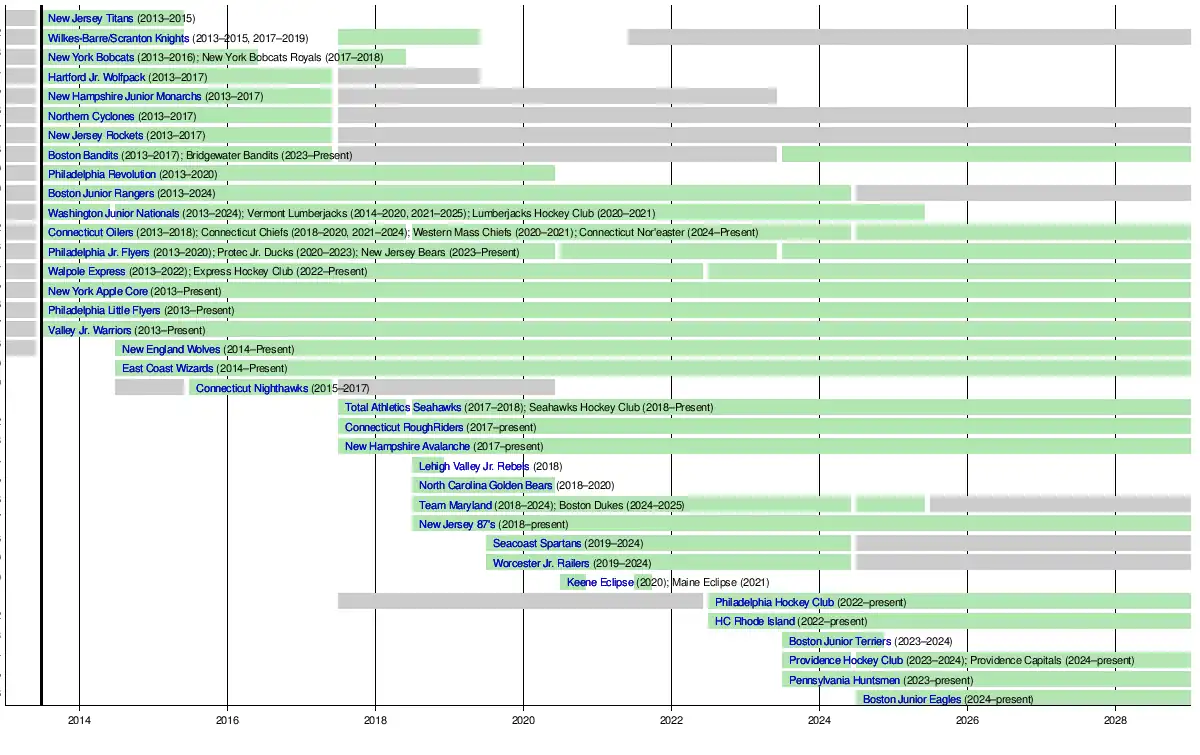Screen dimensions: 1200x755
Task: Open the Hartford Jr. Wolfpack team link
Action: 96,77
